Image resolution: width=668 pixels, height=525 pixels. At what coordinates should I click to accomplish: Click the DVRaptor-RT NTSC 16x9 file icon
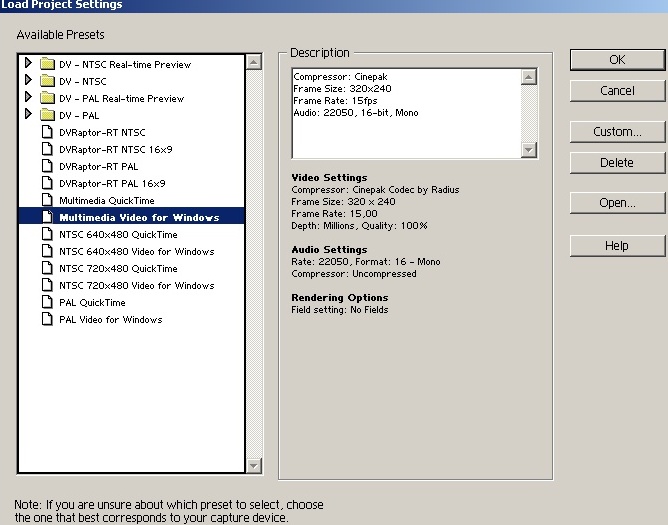coord(47,149)
